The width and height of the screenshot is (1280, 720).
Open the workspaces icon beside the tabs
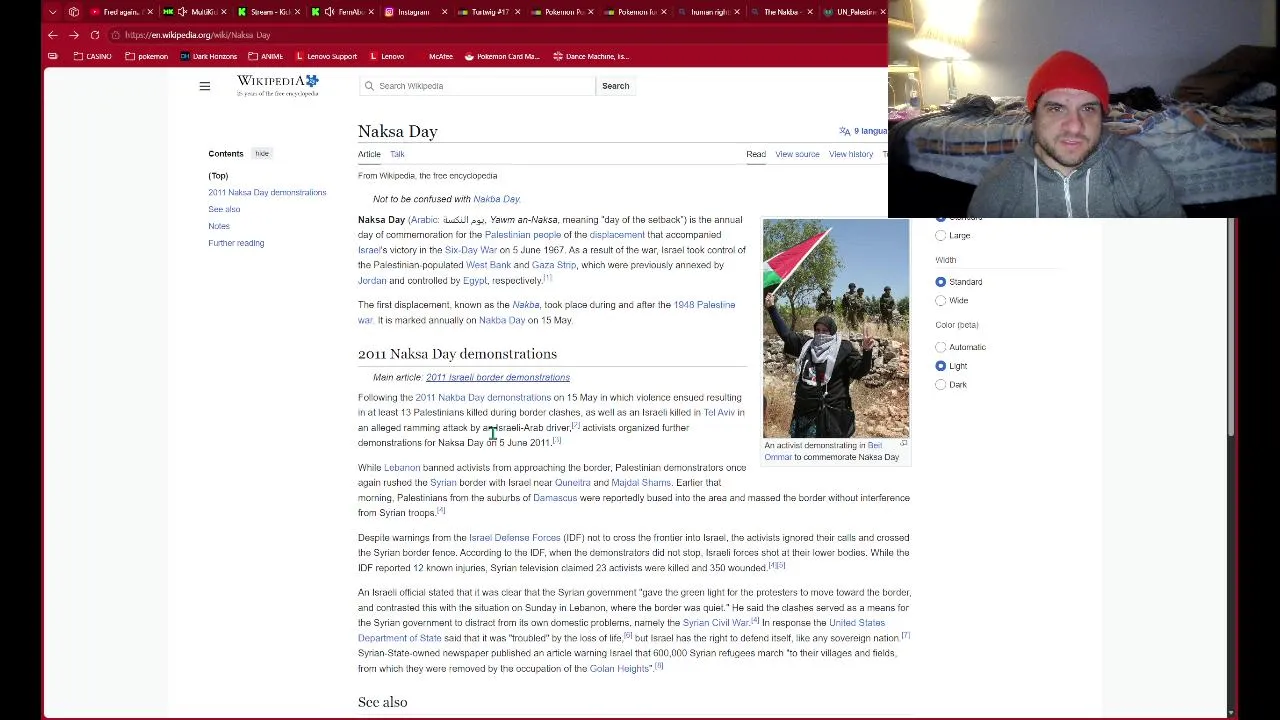tap(74, 12)
